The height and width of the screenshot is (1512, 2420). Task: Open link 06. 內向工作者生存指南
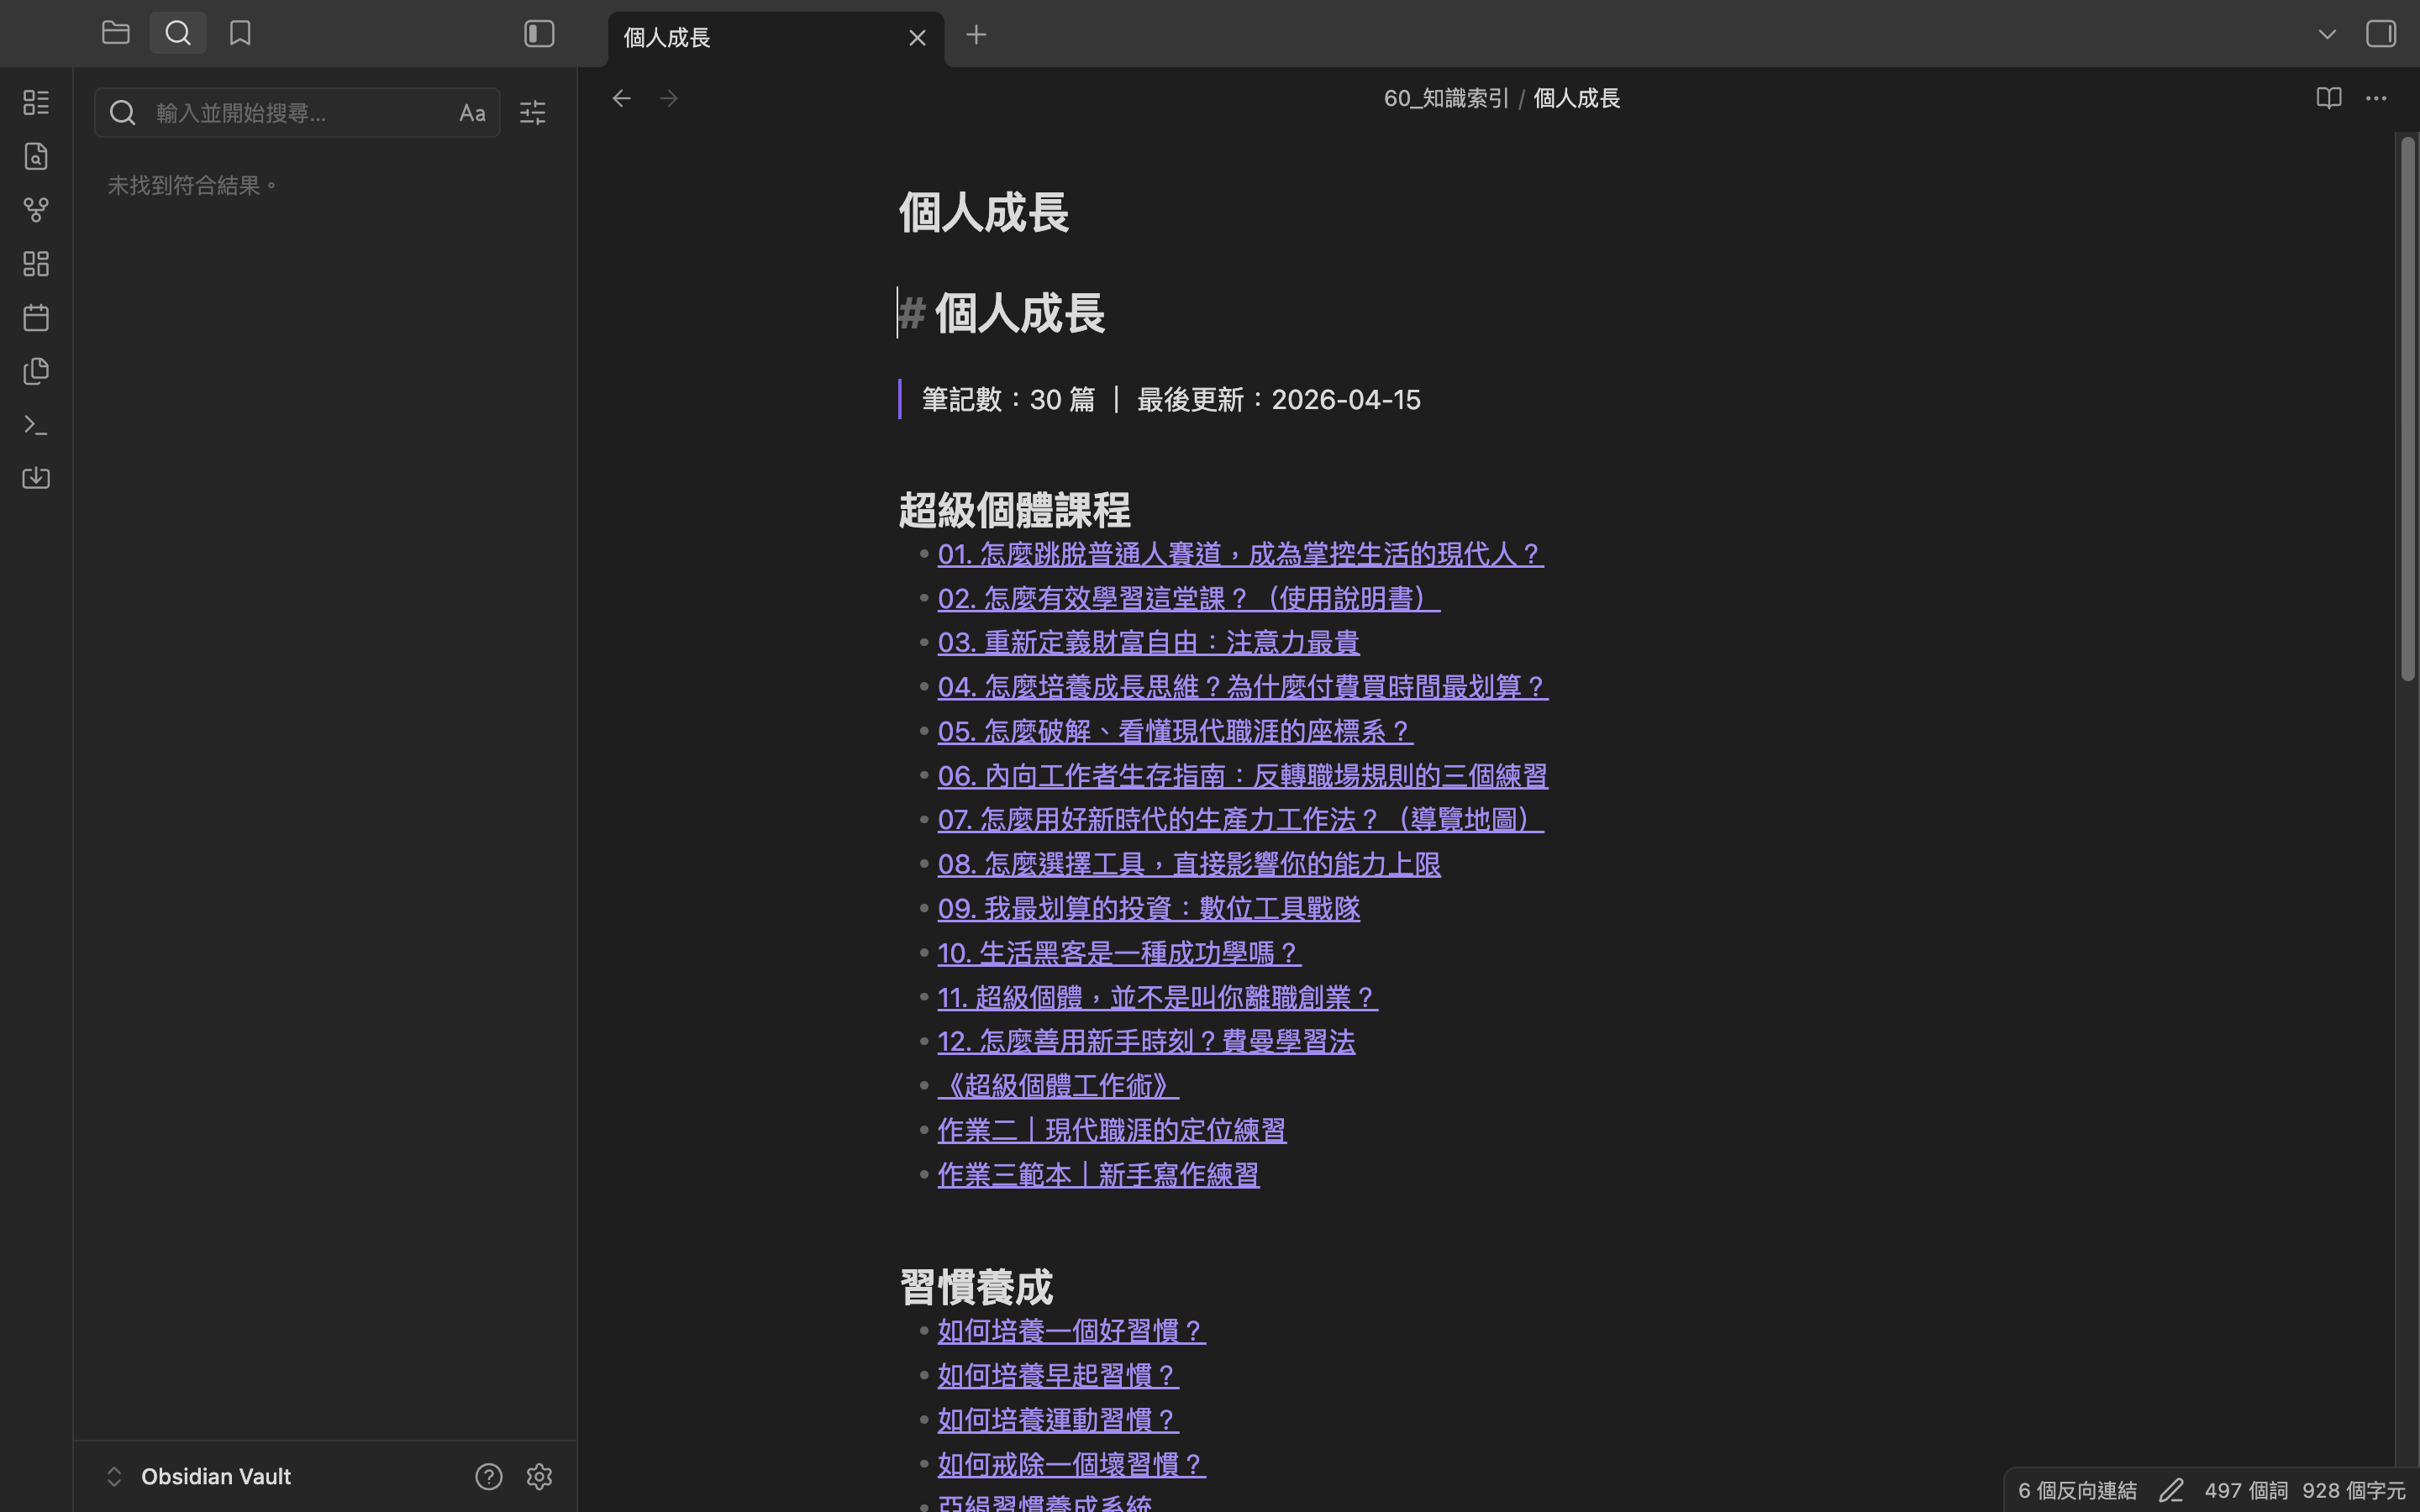point(1242,775)
